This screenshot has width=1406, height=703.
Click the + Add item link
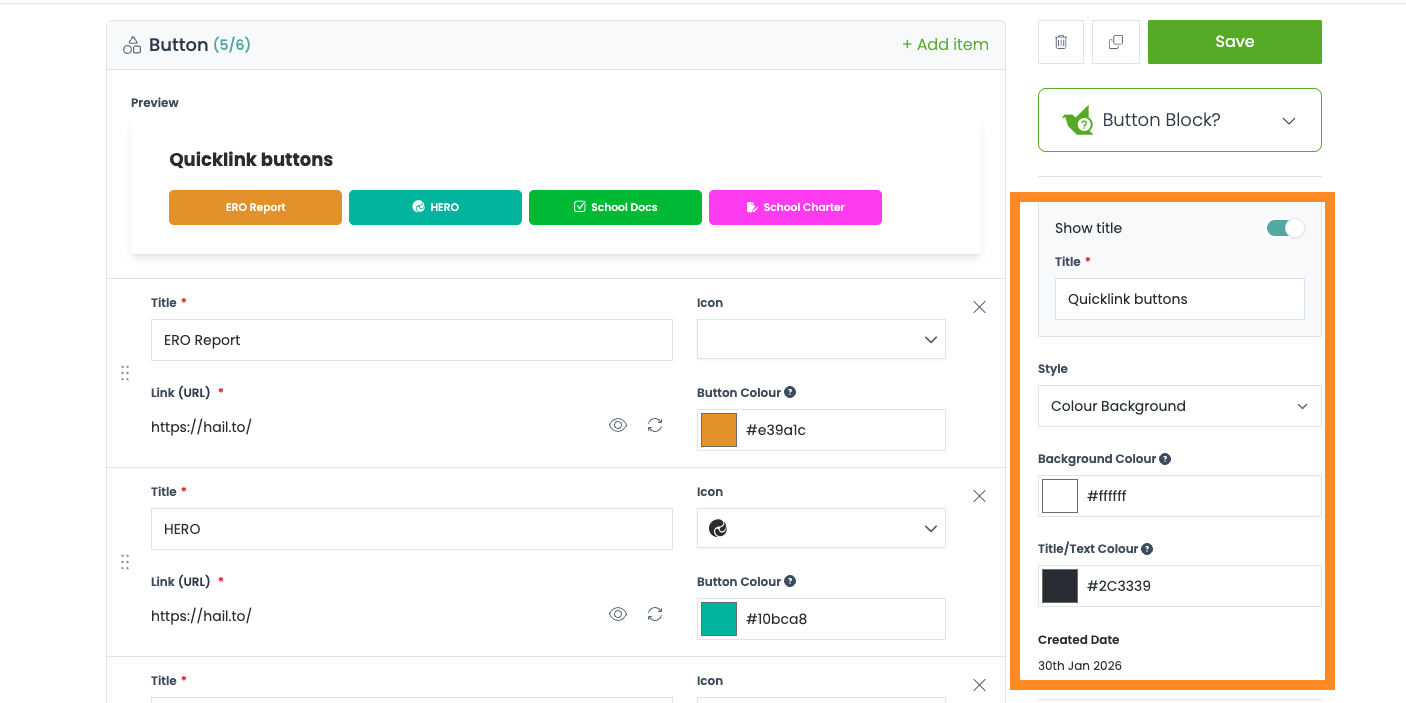(945, 44)
